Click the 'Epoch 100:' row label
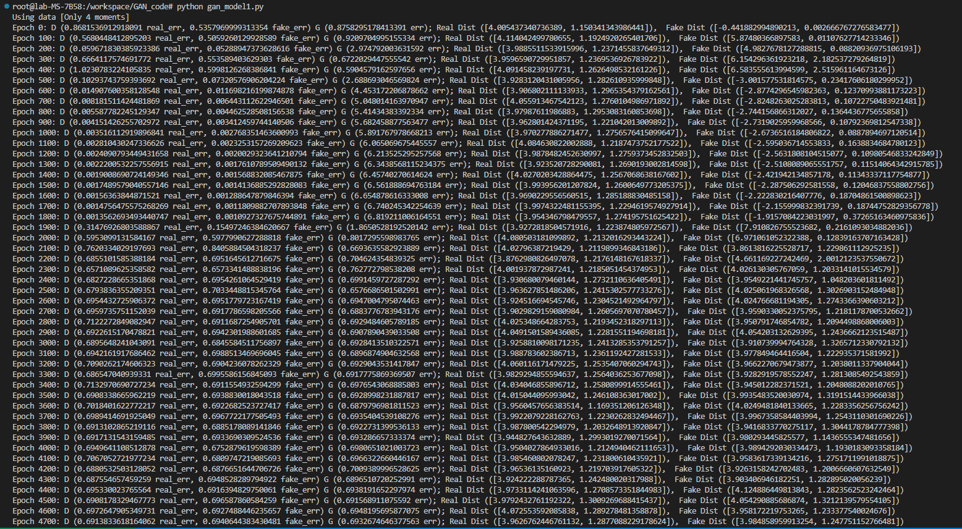962x529 pixels. point(34,37)
